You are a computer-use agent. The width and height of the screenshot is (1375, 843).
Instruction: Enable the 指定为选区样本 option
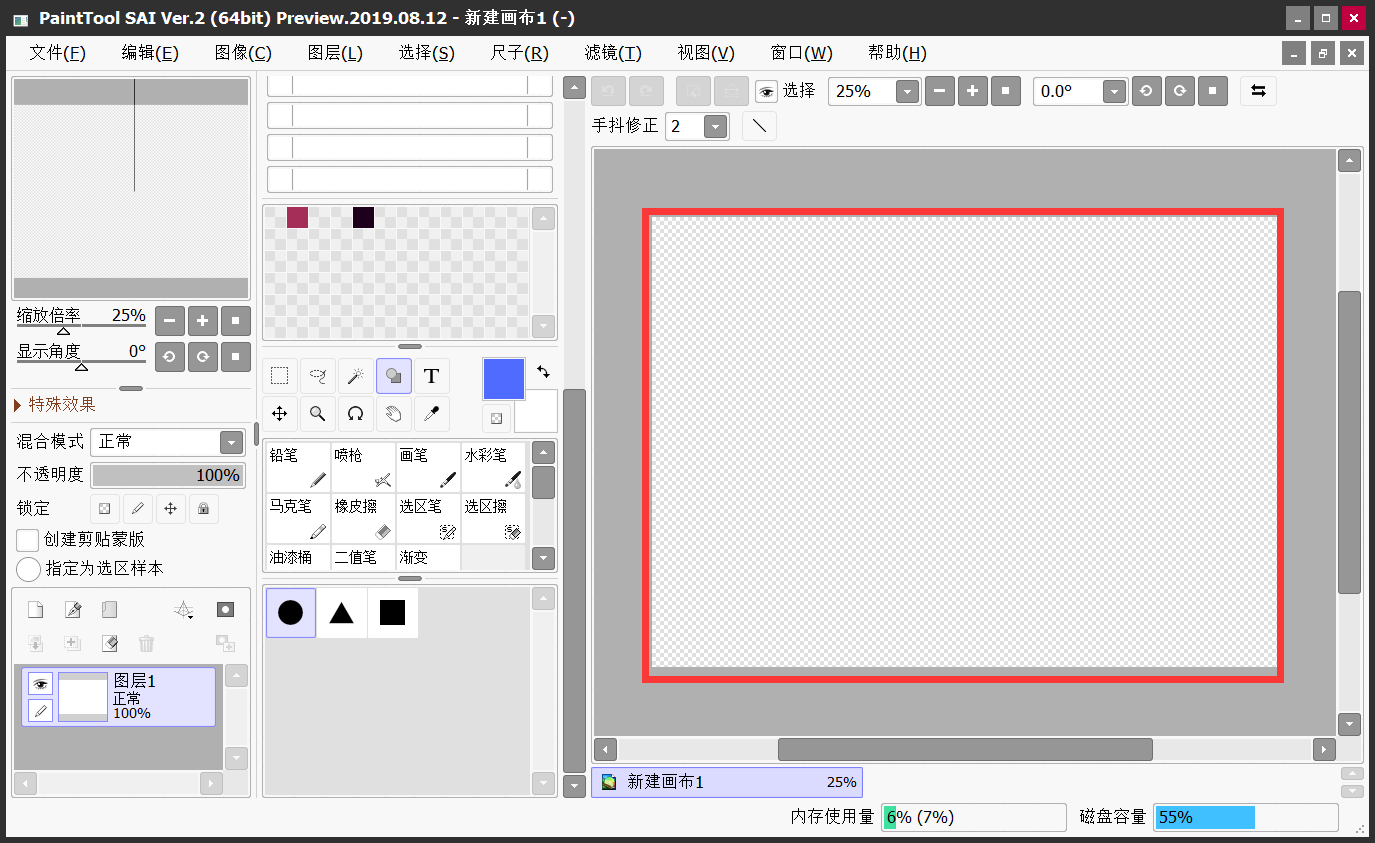click(x=28, y=569)
